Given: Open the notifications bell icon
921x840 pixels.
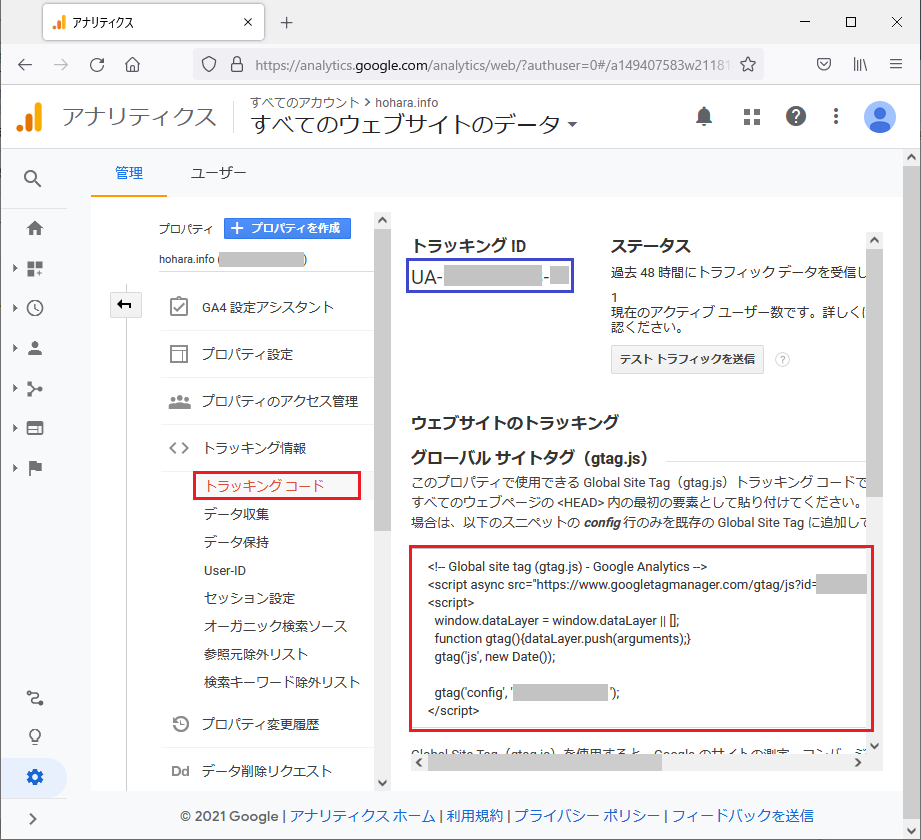Looking at the screenshot, I should click(x=704, y=117).
